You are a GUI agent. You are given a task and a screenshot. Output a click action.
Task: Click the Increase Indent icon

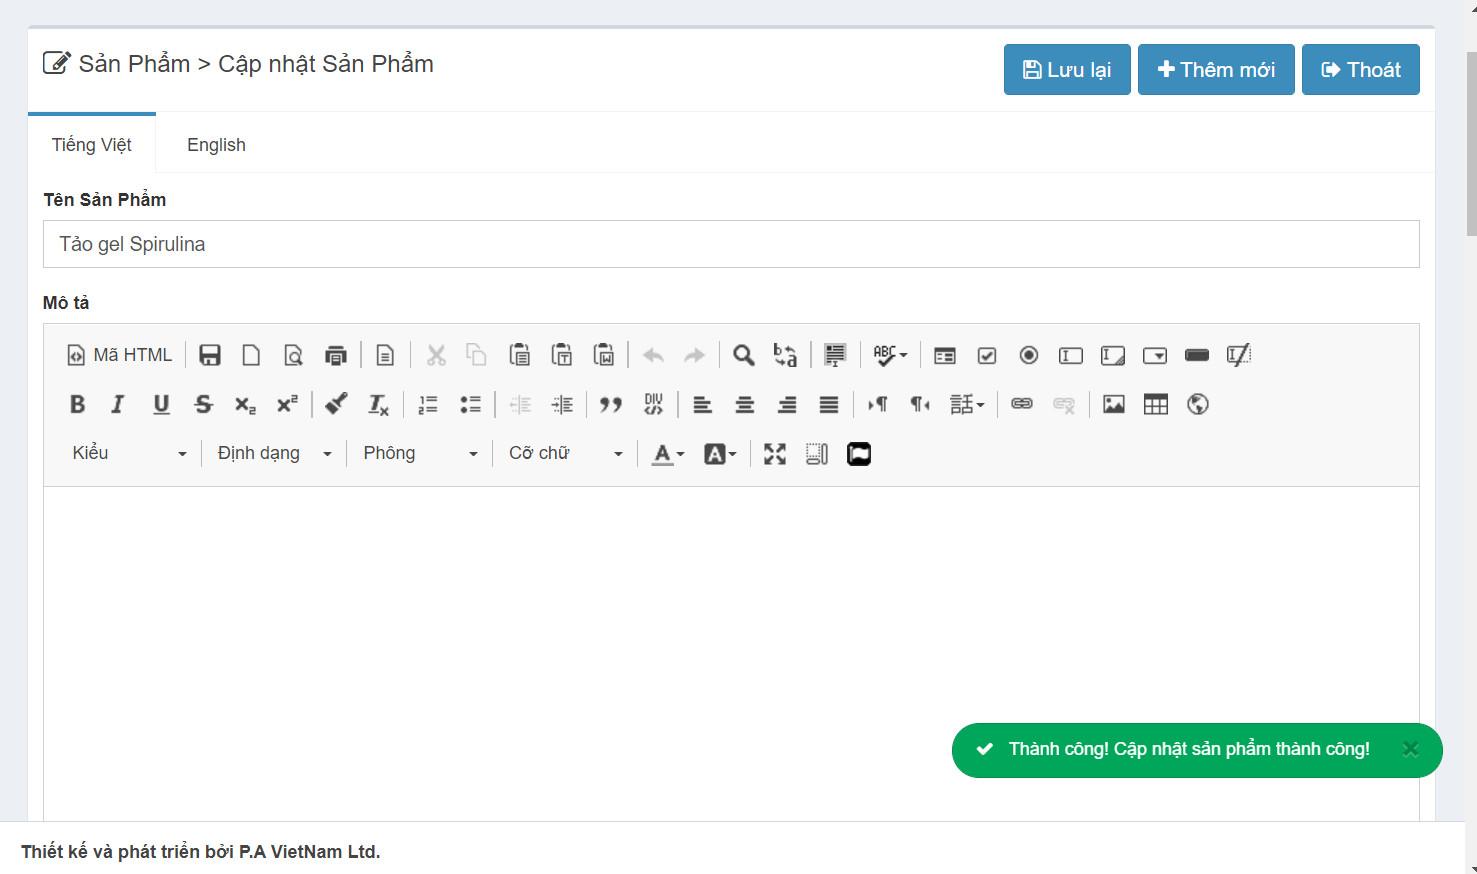click(562, 404)
